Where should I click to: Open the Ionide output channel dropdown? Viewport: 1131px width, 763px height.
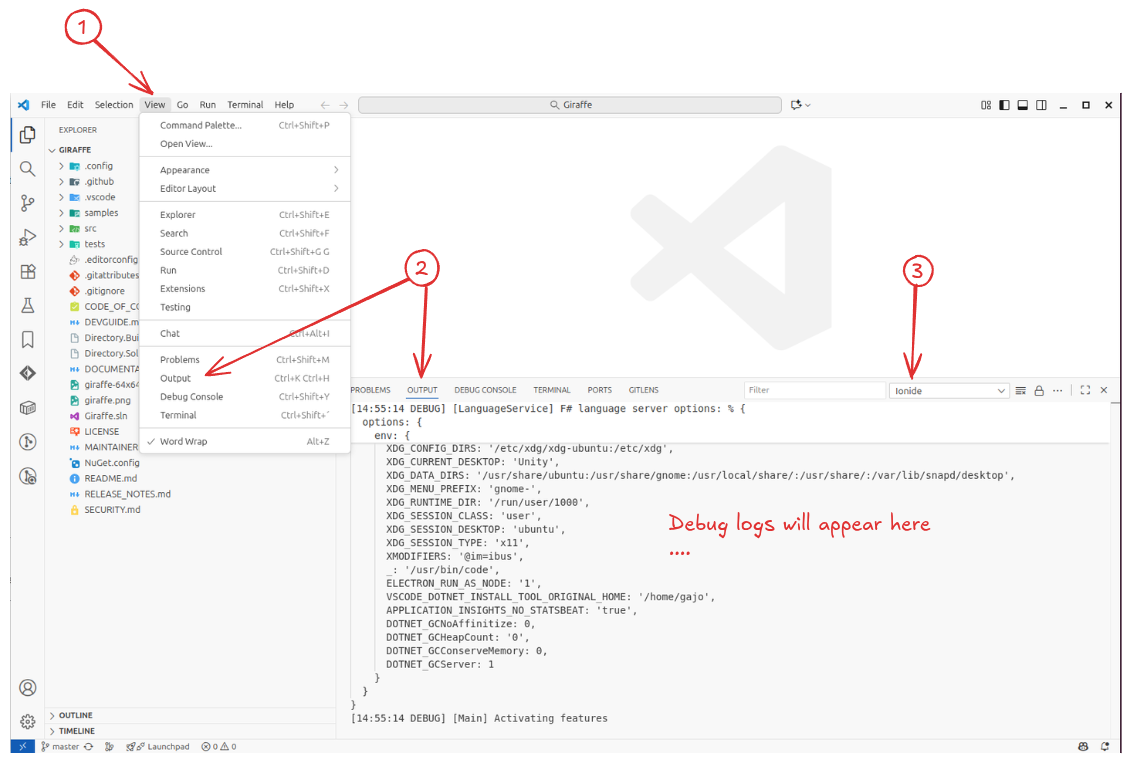[x=949, y=391]
